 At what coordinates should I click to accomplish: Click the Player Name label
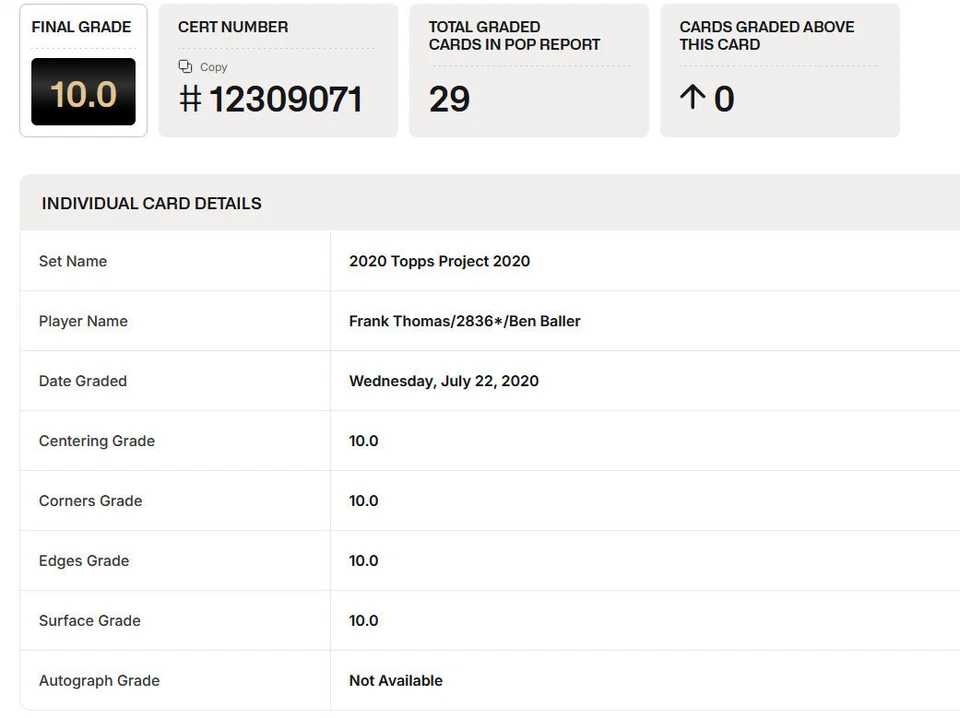click(x=83, y=321)
